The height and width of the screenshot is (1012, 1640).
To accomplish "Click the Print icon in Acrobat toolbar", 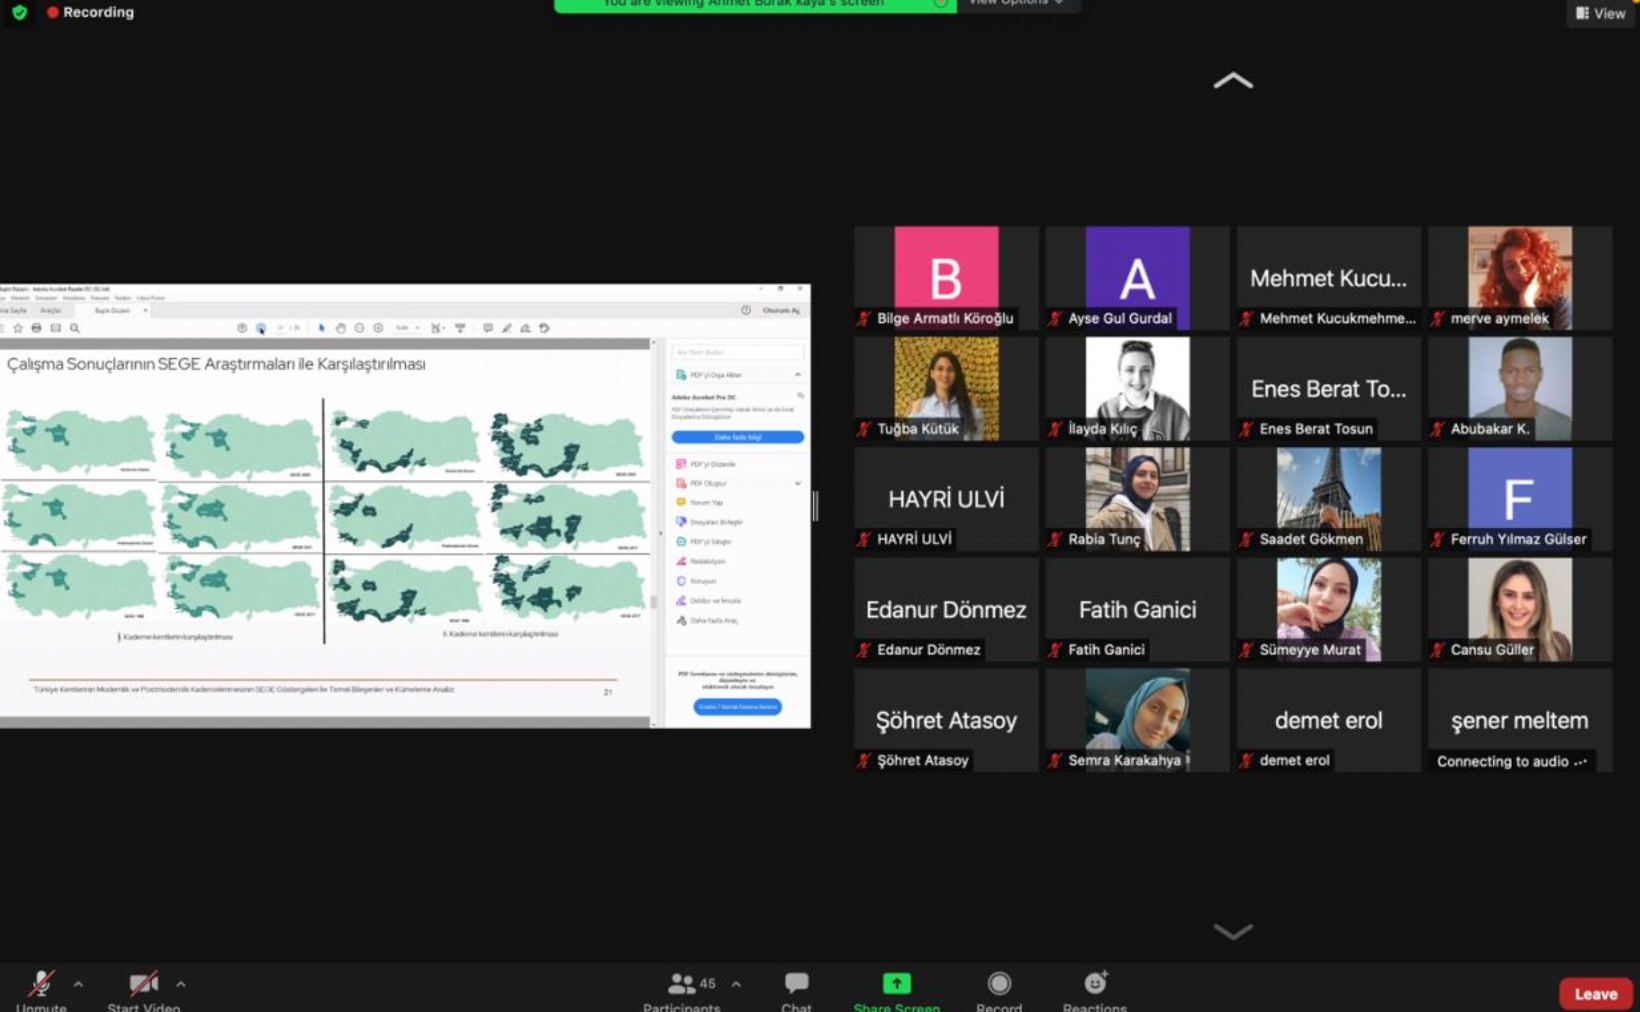I will point(37,328).
